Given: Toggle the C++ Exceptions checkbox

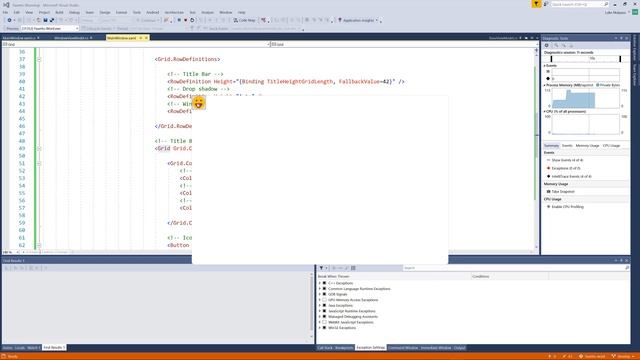Looking at the screenshot, I should (x=324, y=283).
